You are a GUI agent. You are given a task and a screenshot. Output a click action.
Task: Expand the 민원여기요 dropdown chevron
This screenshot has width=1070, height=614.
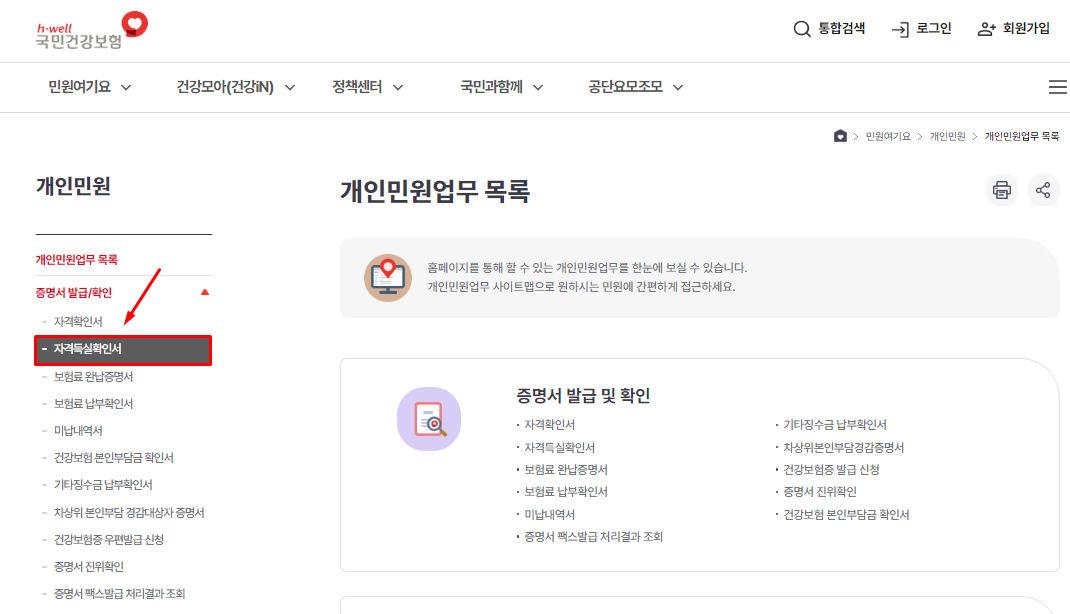tap(124, 87)
